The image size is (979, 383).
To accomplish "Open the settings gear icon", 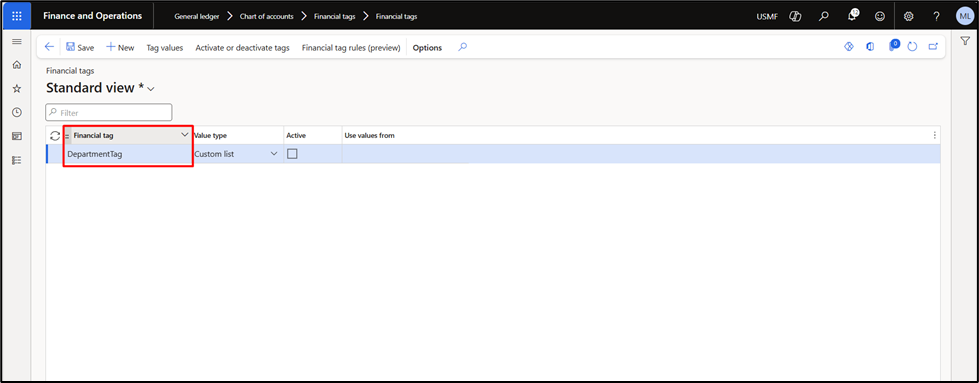I will (908, 16).
